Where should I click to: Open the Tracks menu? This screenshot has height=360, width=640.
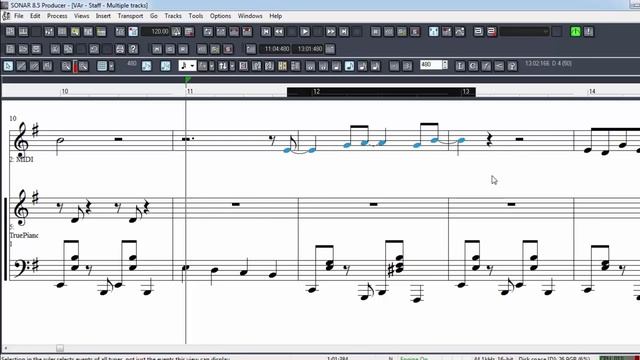click(x=173, y=16)
